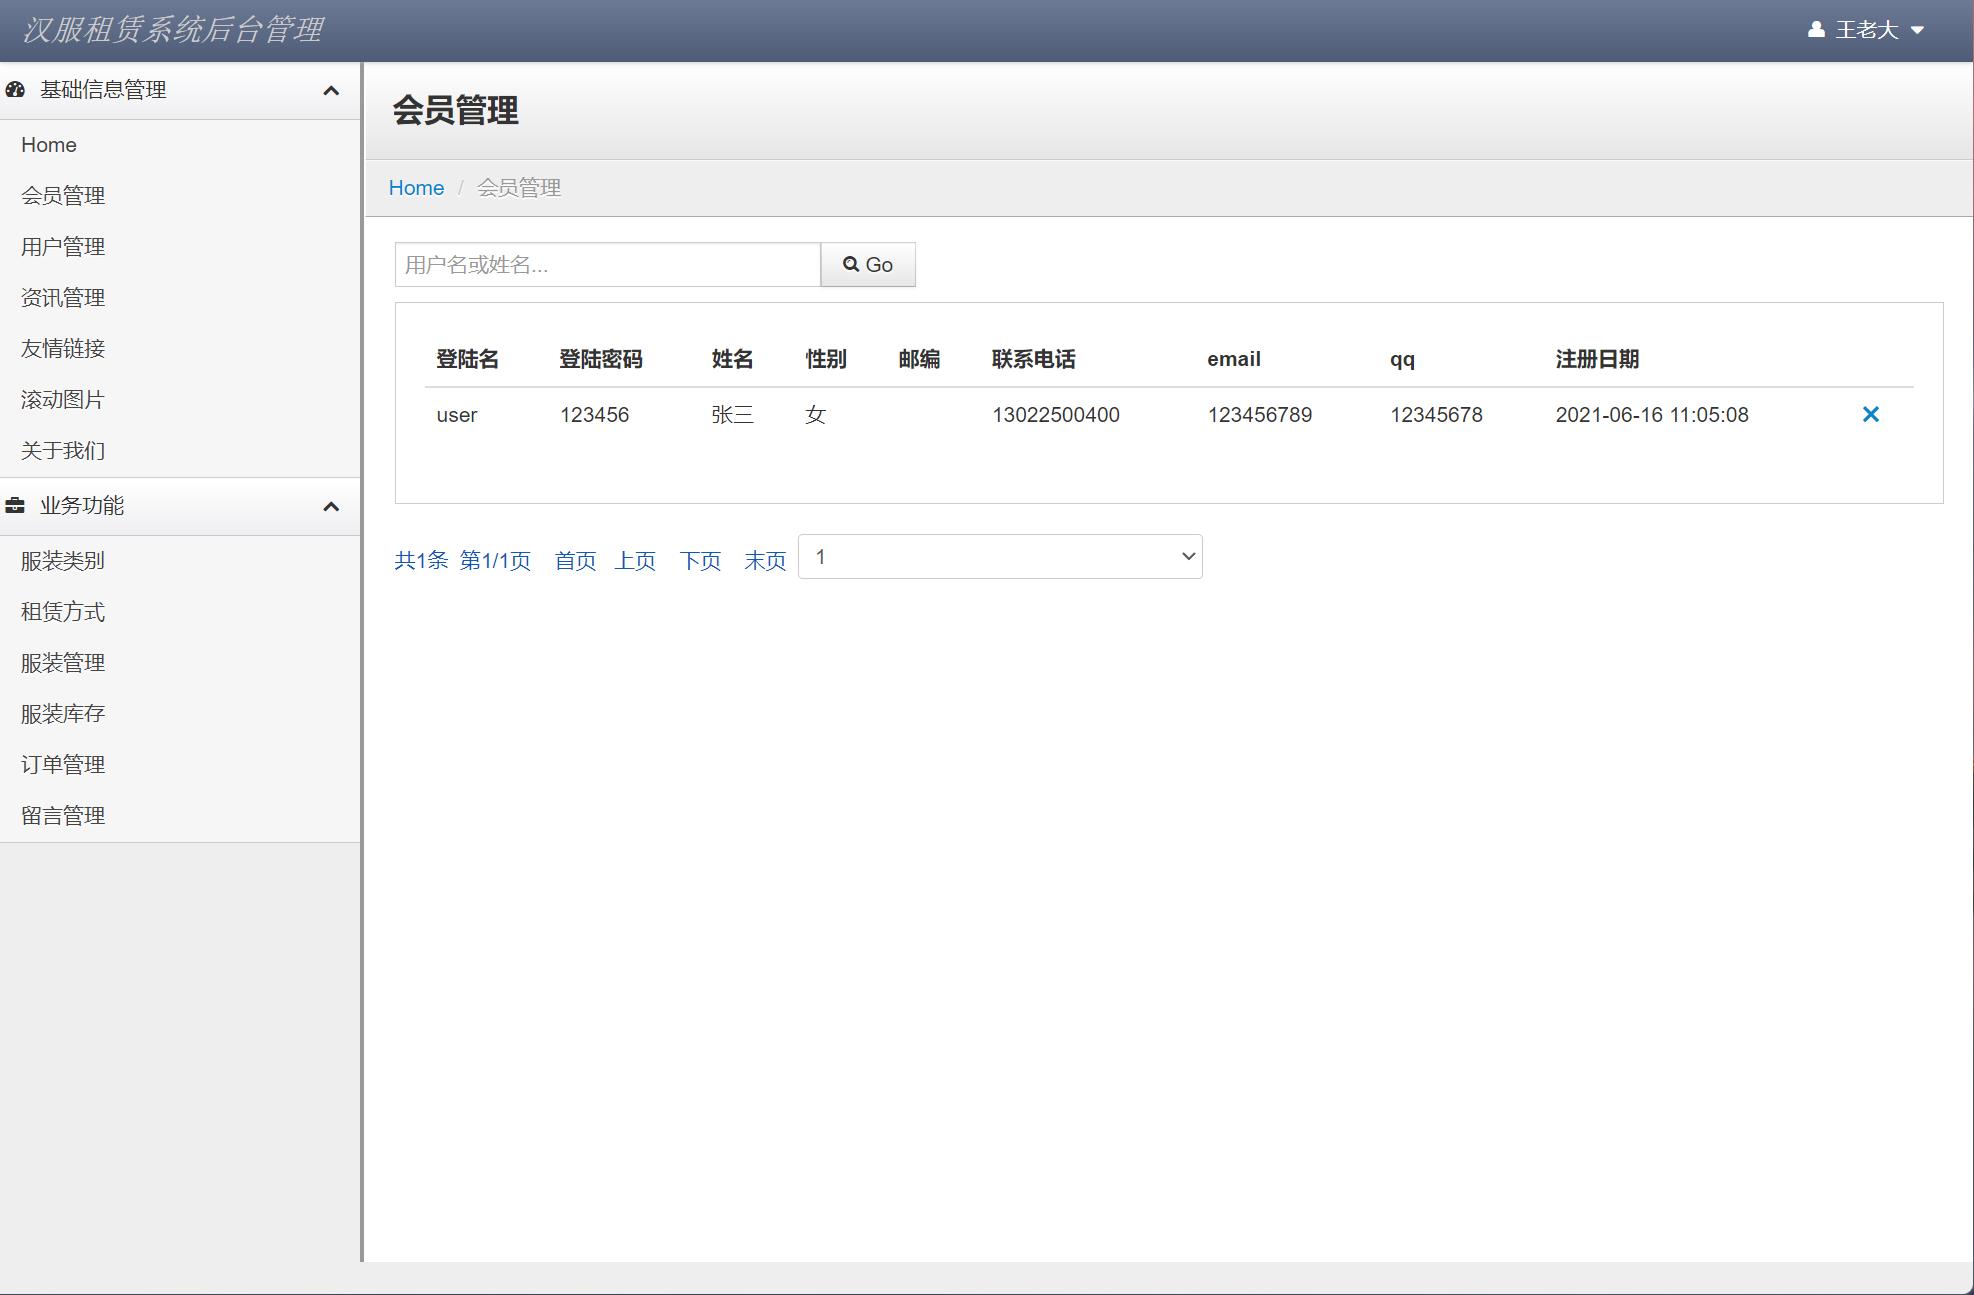The width and height of the screenshot is (1974, 1295).
Task: Go to 订单管理 in the sidebar
Action: click(63, 765)
